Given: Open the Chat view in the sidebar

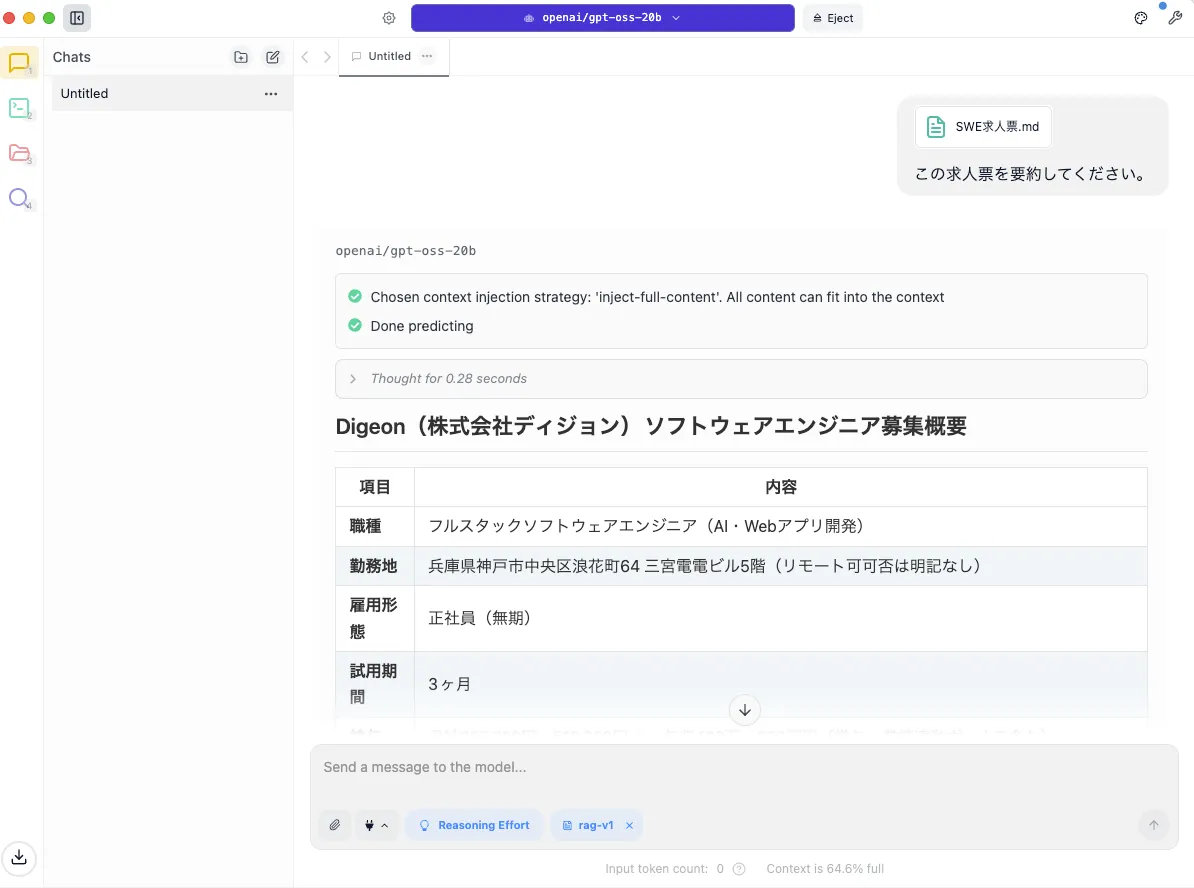Looking at the screenshot, I should (x=19, y=63).
